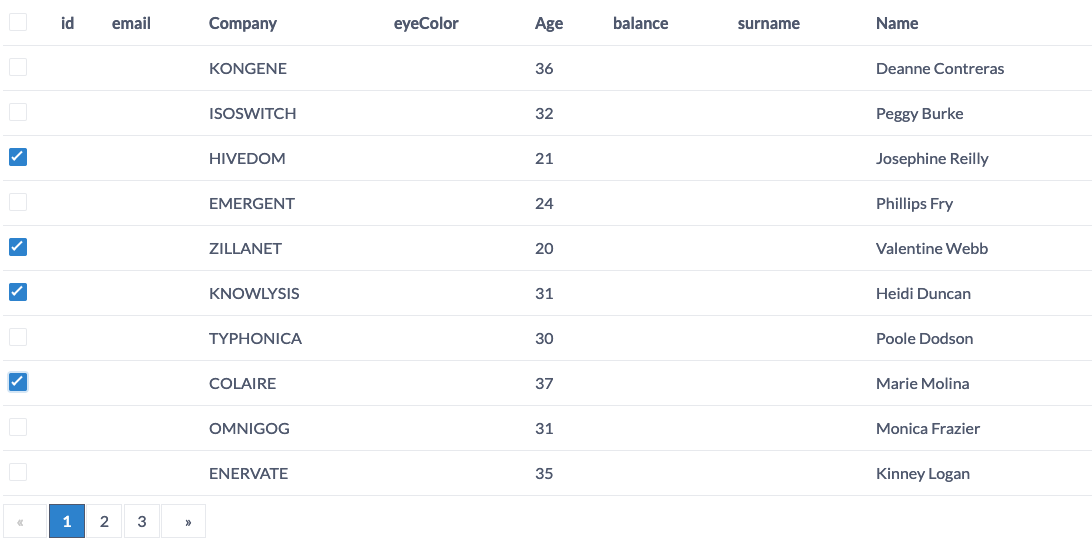The width and height of the screenshot is (1092, 544).
Task: Select the ENERVATE row checkbox
Action: (x=17, y=472)
